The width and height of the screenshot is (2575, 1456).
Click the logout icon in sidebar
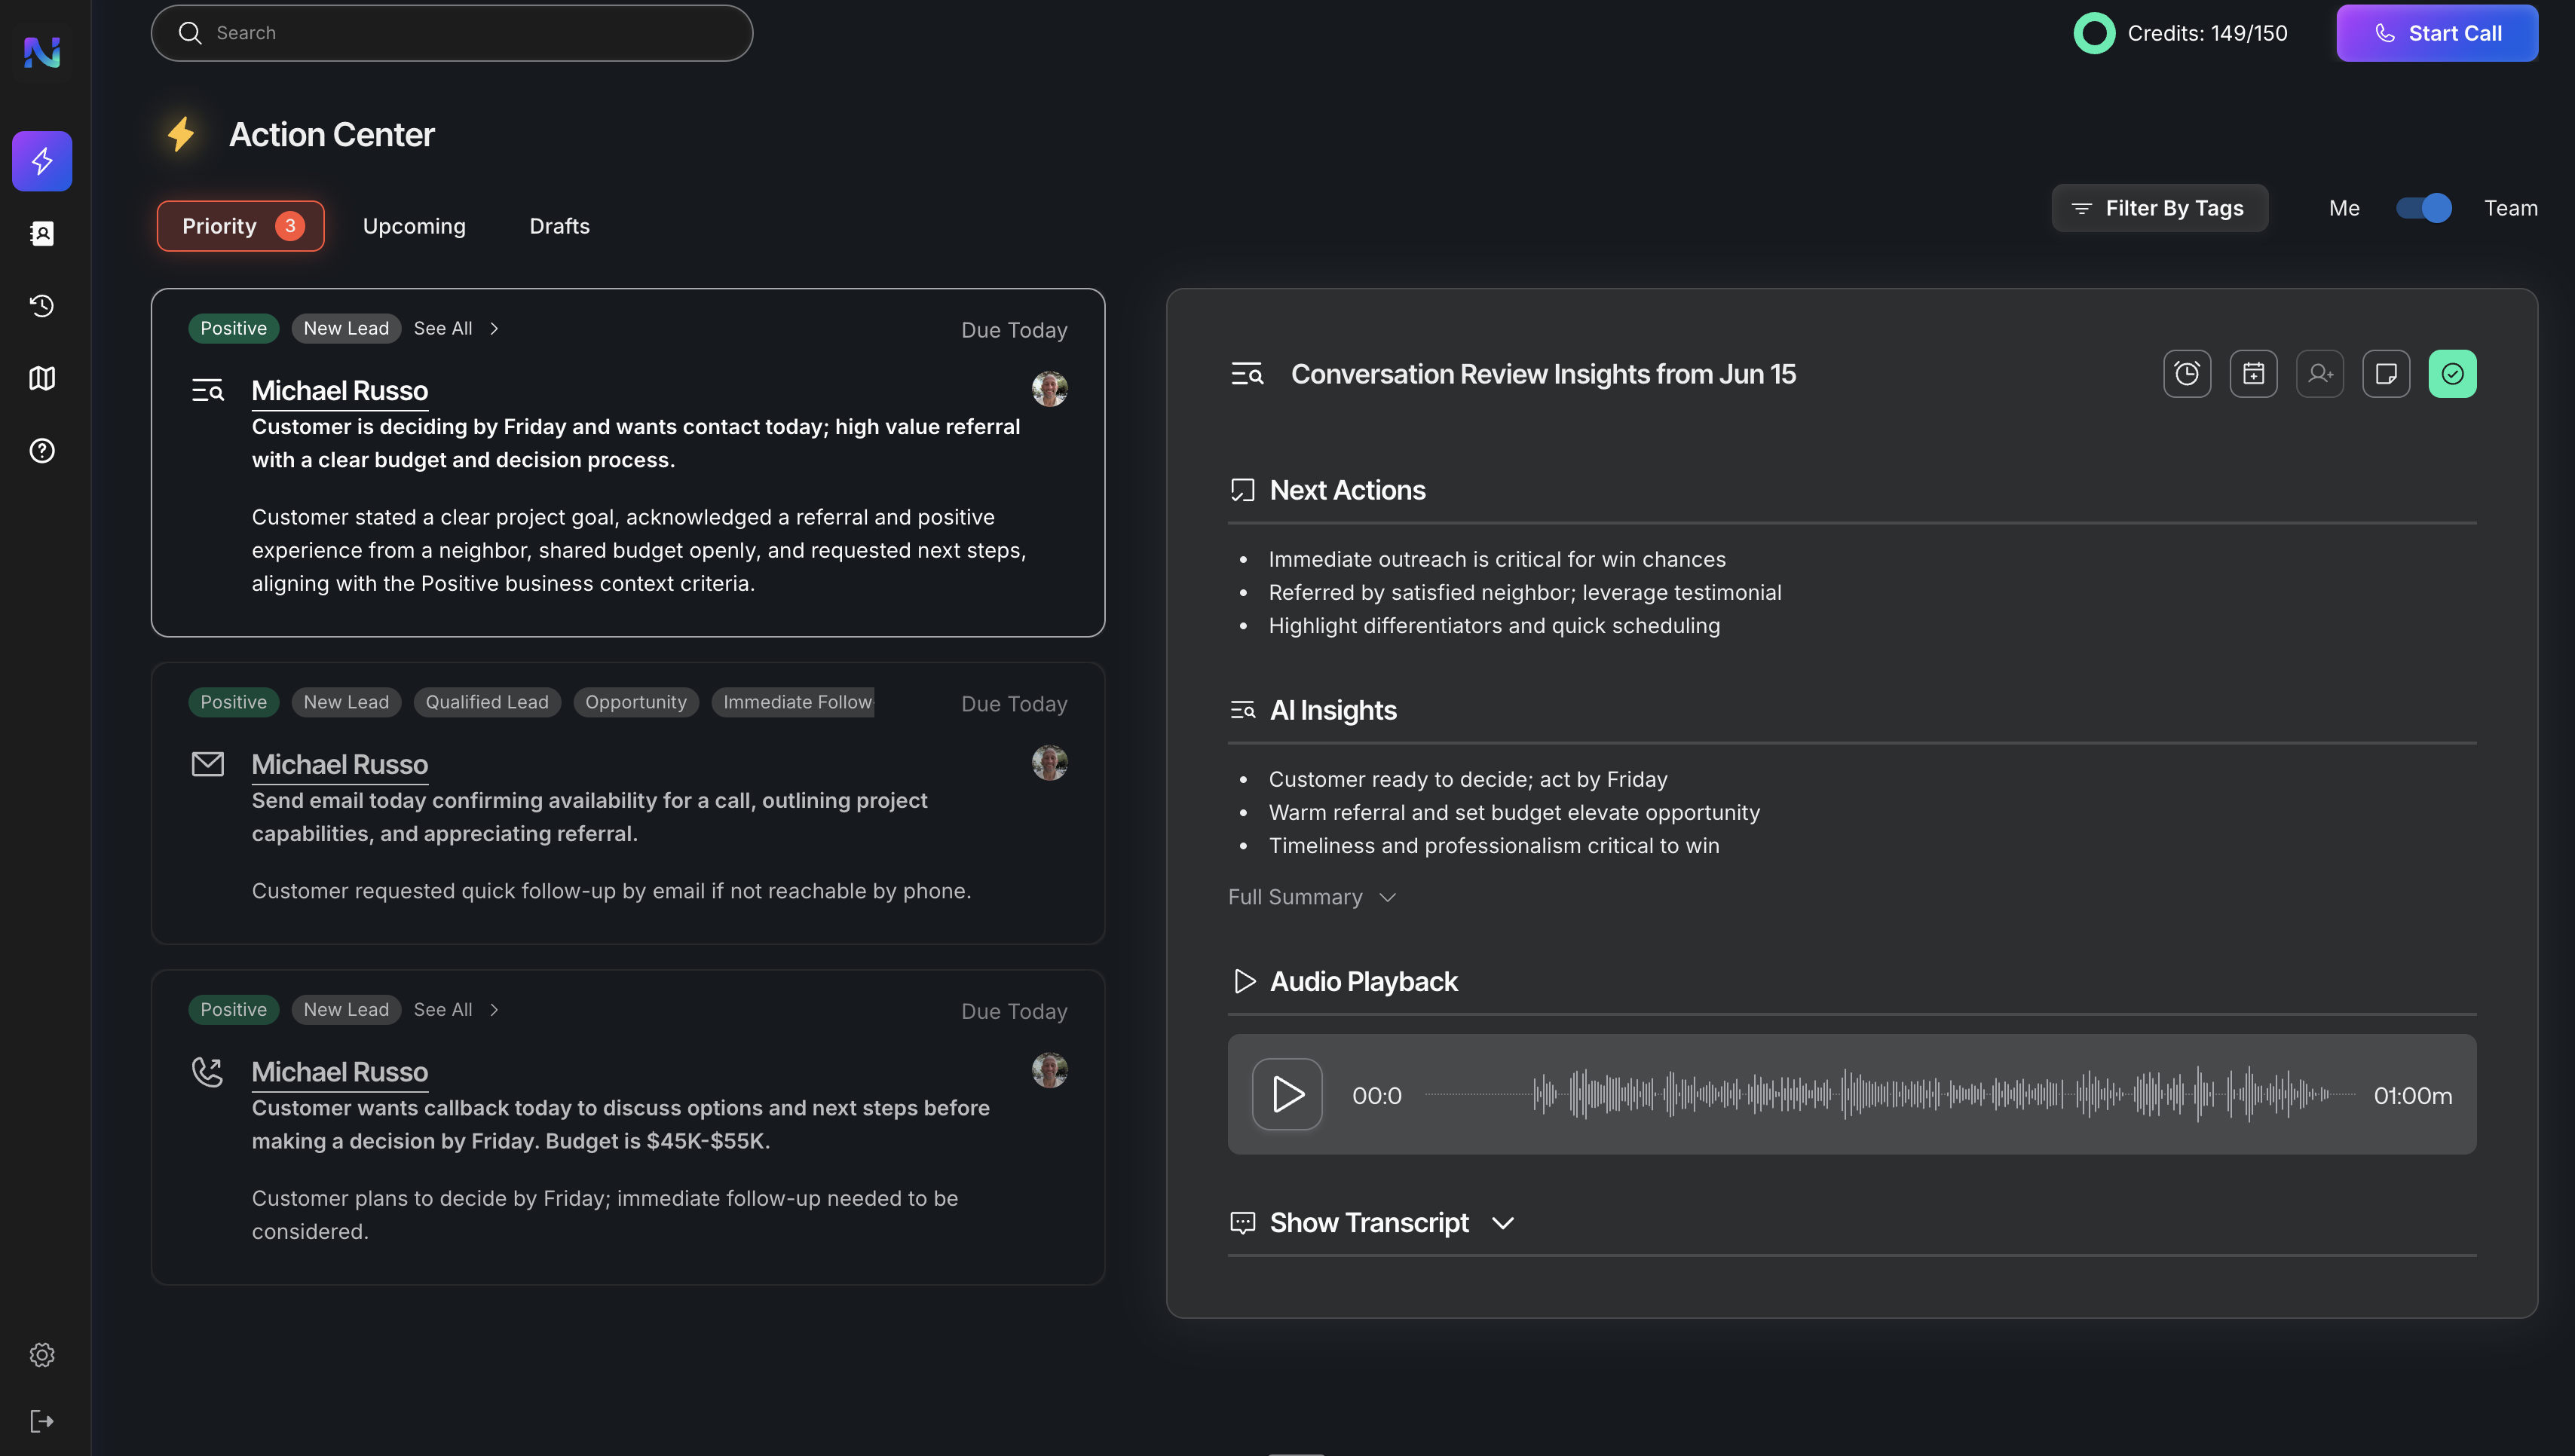42,1421
